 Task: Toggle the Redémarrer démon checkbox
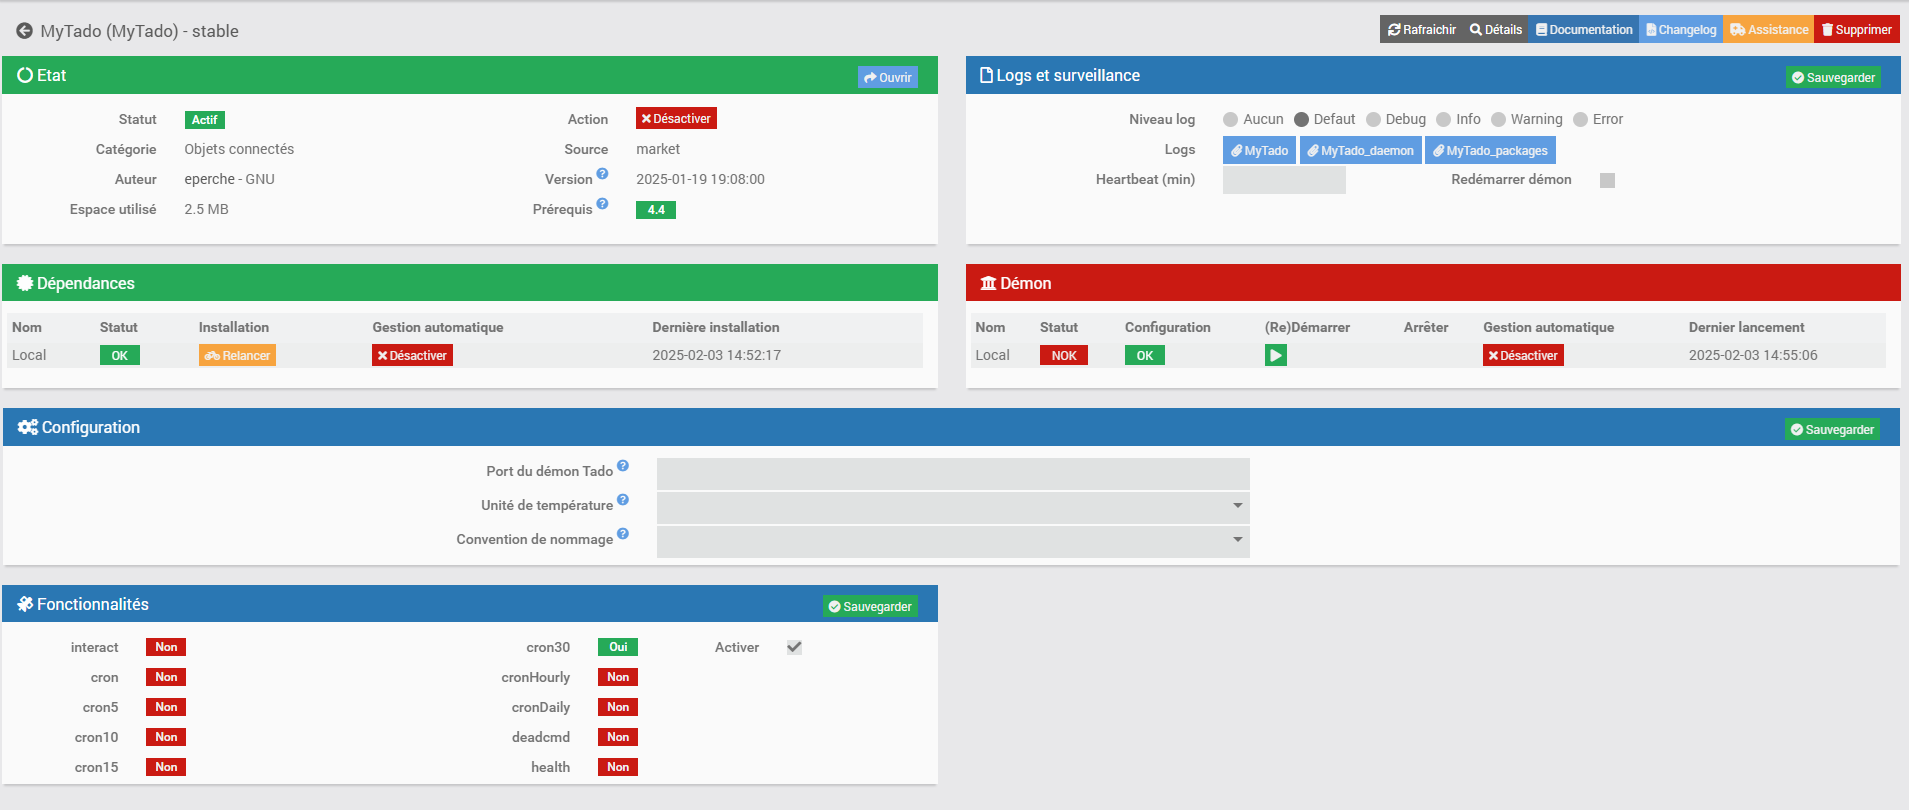(1607, 180)
